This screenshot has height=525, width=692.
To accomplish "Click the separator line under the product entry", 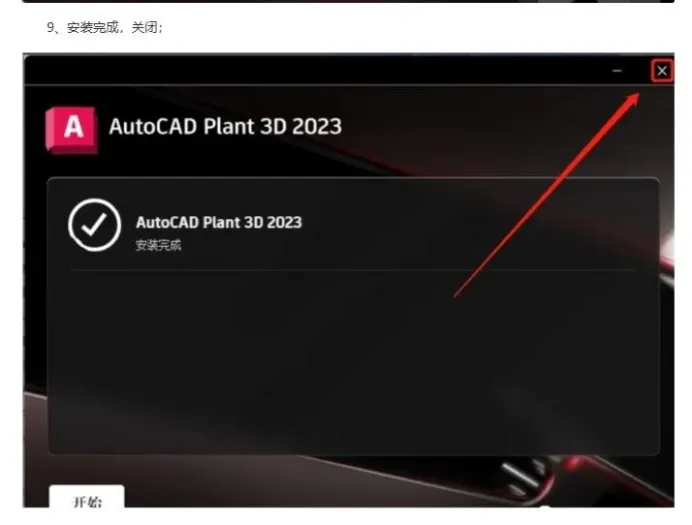I will (353, 270).
